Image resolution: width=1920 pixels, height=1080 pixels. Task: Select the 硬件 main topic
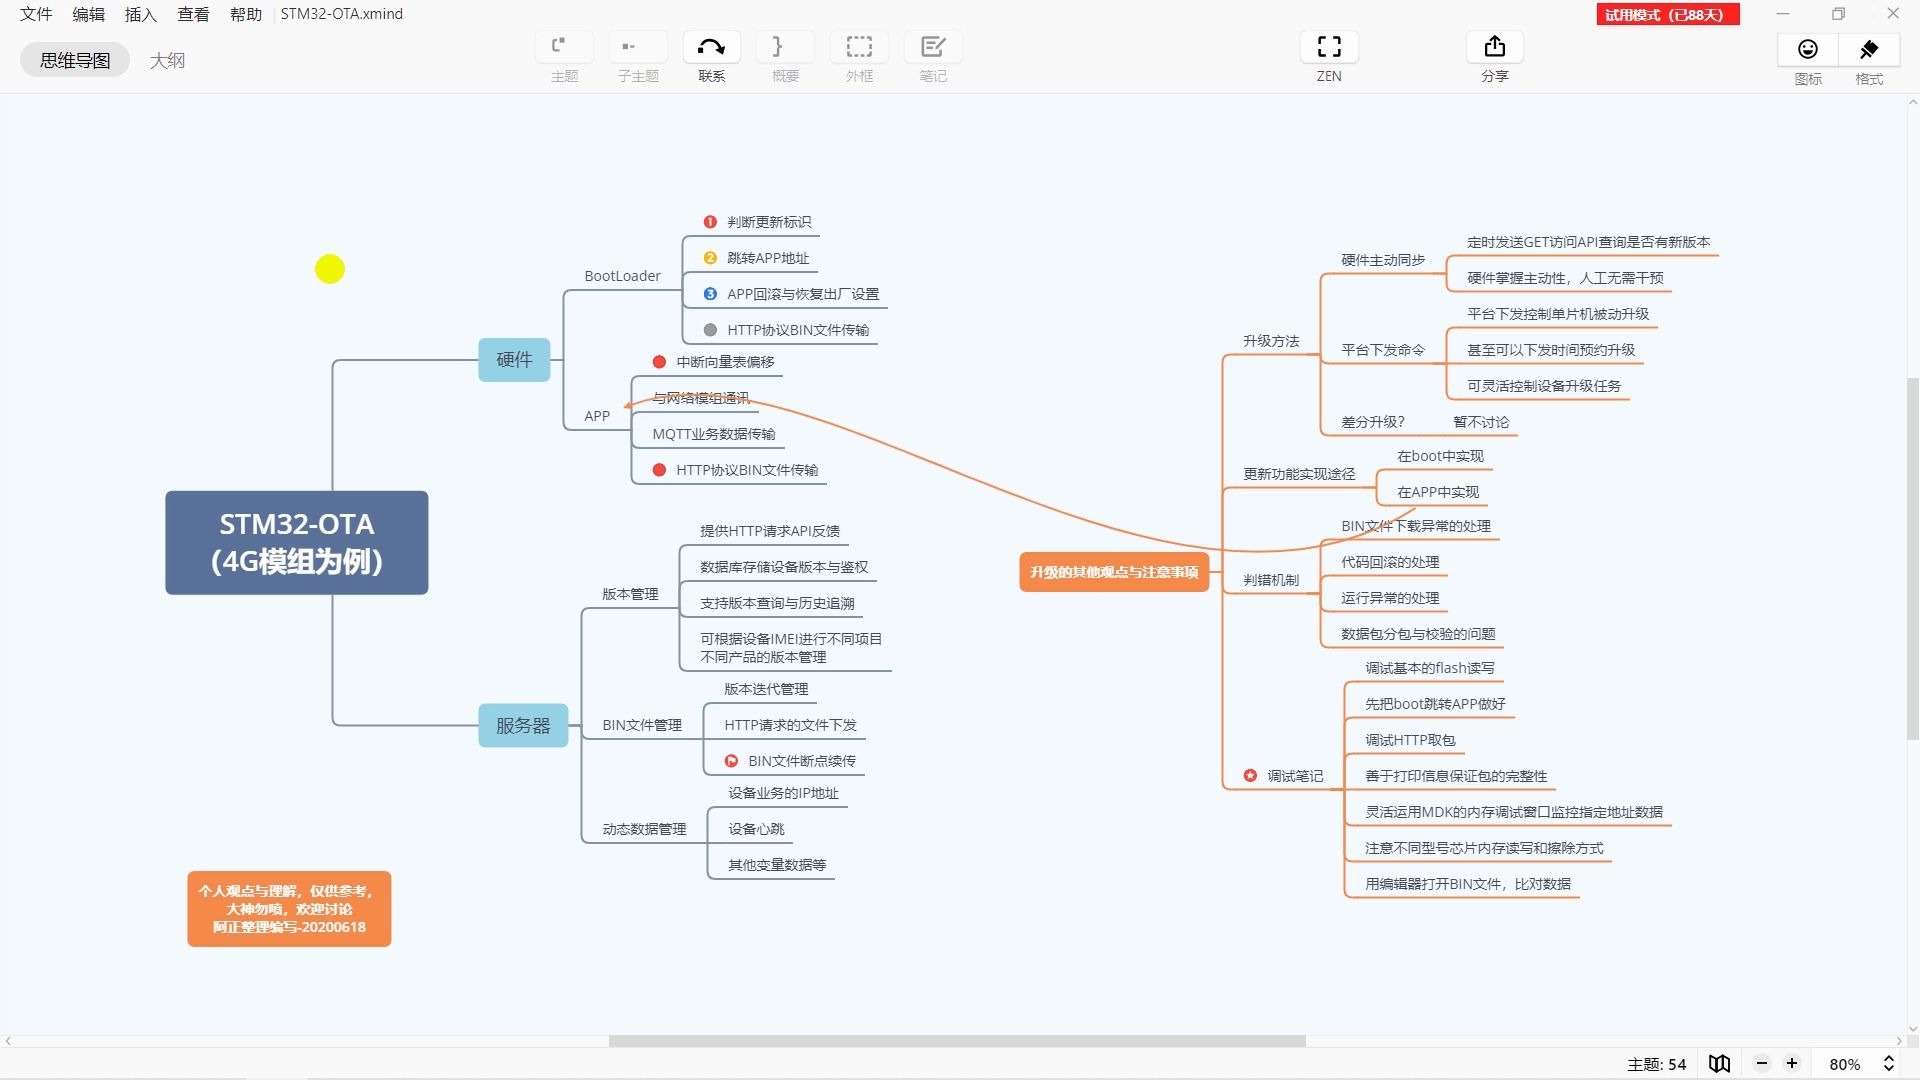pyautogui.click(x=514, y=360)
